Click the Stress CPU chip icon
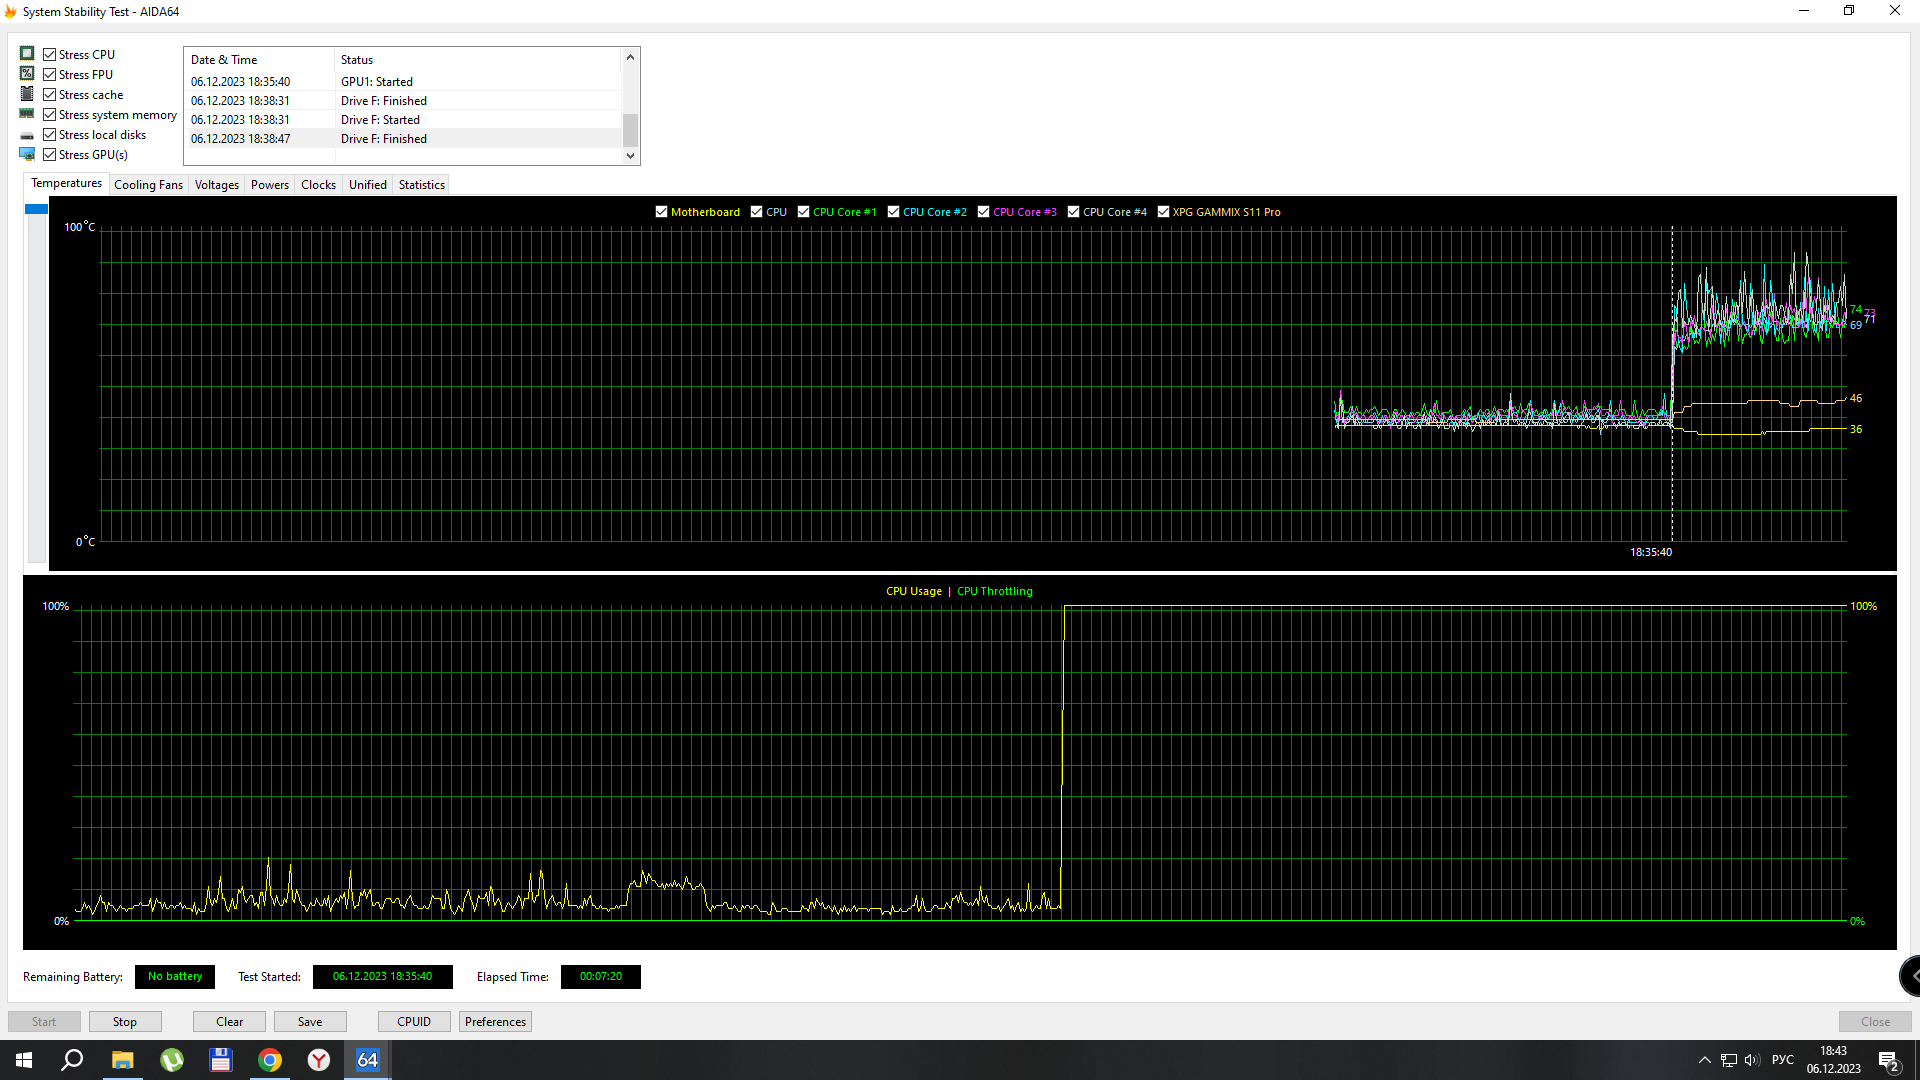 [27, 54]
